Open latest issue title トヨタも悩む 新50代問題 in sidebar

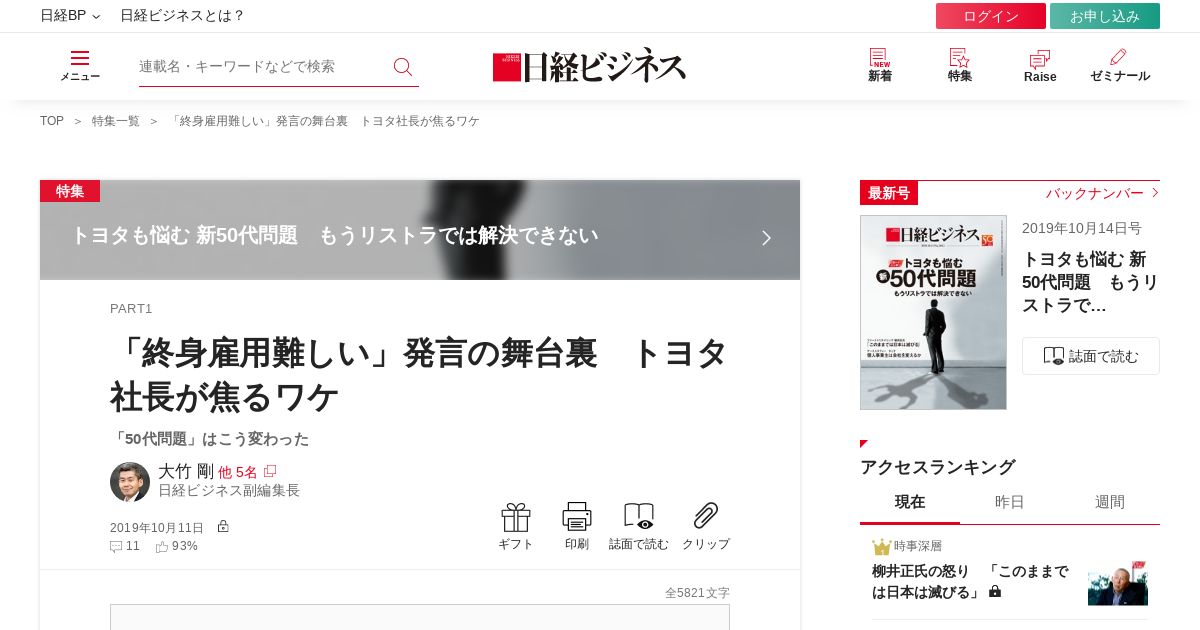[1090, 282]
